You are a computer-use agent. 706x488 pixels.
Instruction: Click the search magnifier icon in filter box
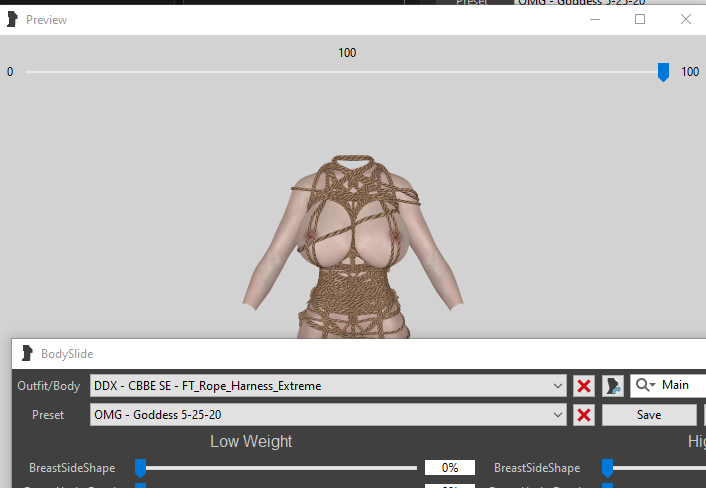point(645,385)
